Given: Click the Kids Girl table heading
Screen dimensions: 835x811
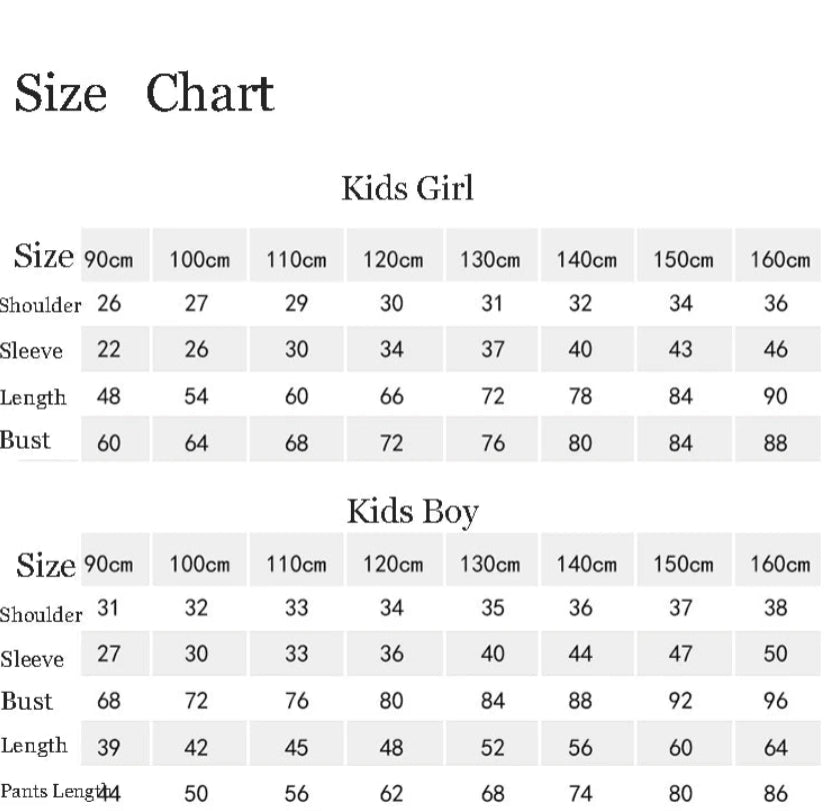Looking at the screenshot, I should tap(407, 187).
